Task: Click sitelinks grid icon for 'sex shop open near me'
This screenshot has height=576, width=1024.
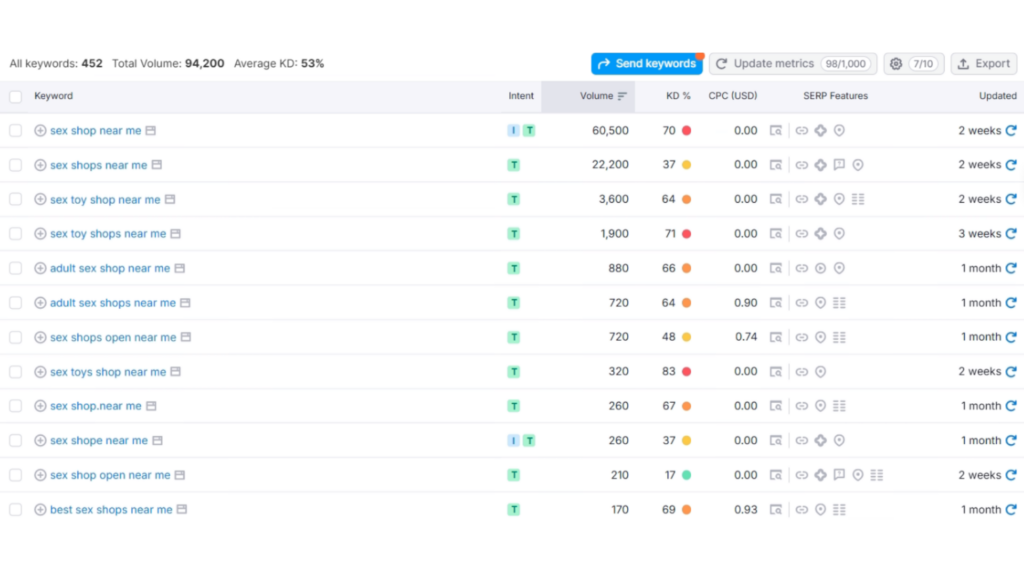Action: (876, 475)
